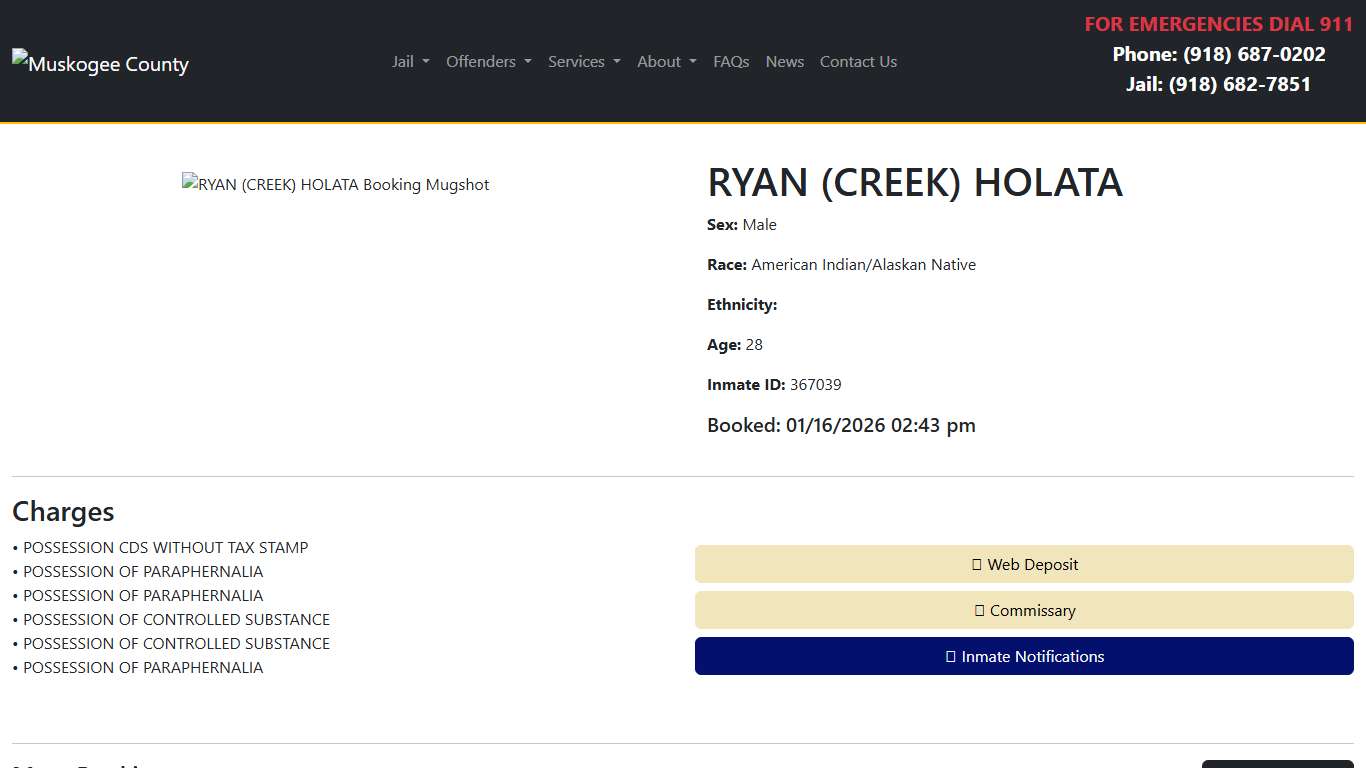Call the Jail number (918) 682-7851

coord(1240,84)
